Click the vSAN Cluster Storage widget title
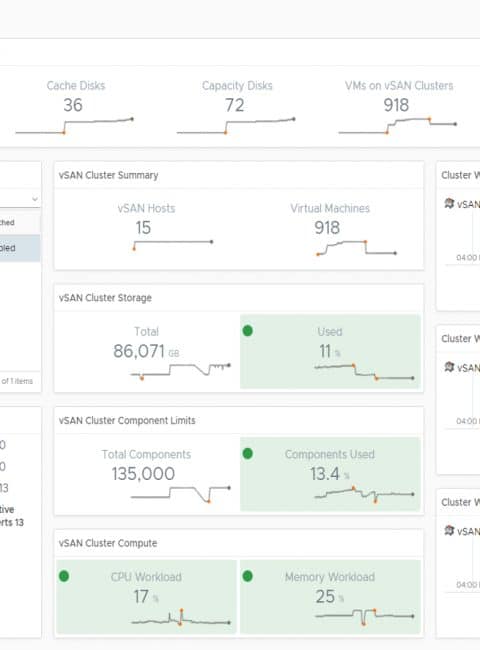 tap(105, 298)
